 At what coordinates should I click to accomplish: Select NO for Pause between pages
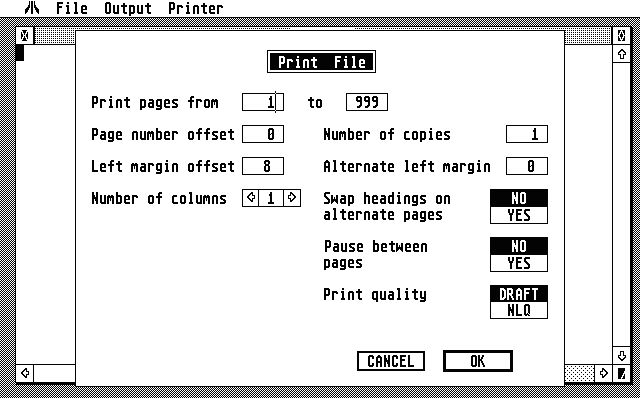[x=519, y=246]
